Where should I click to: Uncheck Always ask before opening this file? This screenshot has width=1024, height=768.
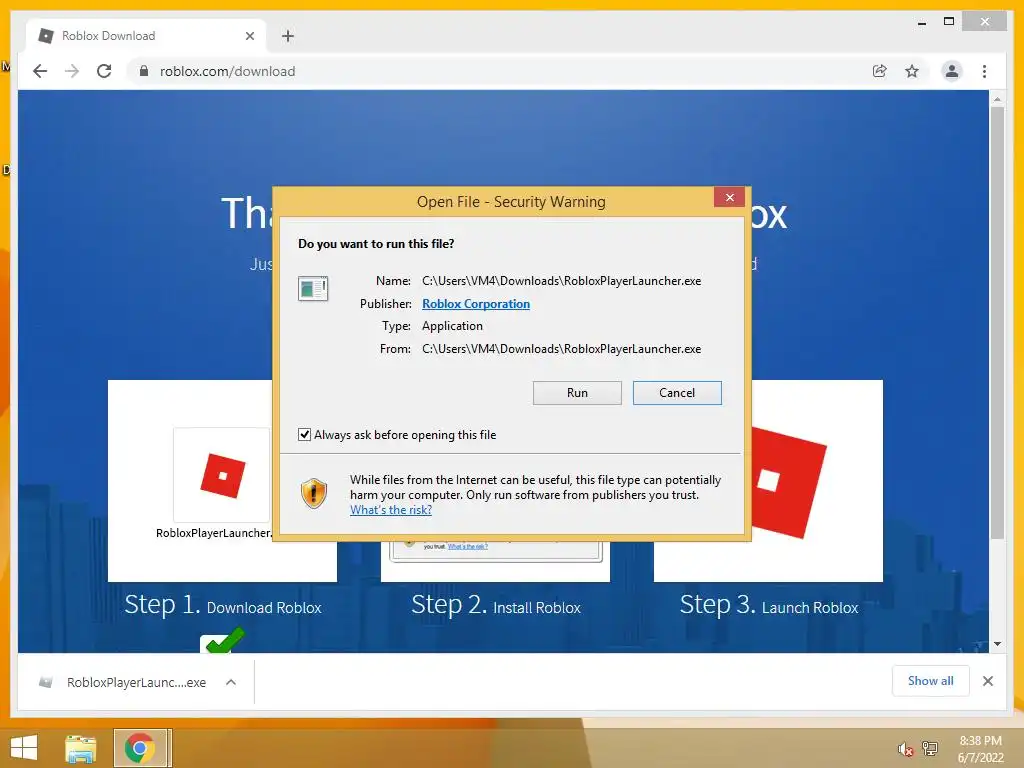(x=304, y=435)
